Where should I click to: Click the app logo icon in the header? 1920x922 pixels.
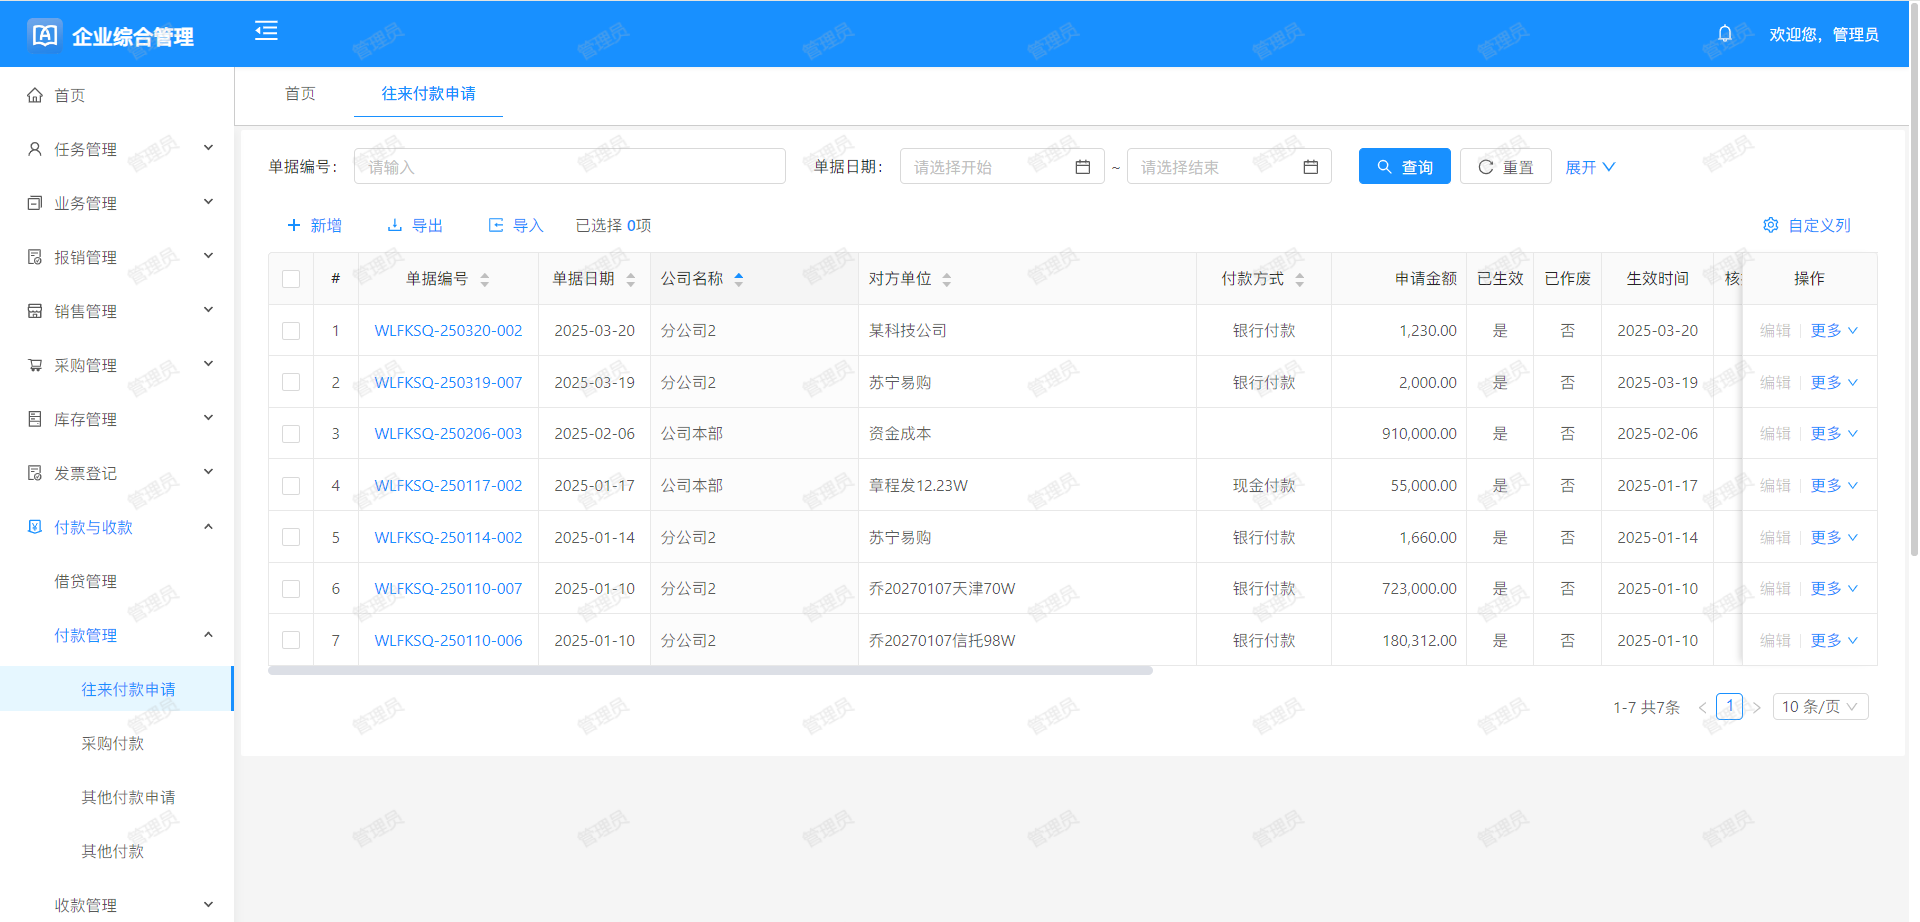click(45, 35)
